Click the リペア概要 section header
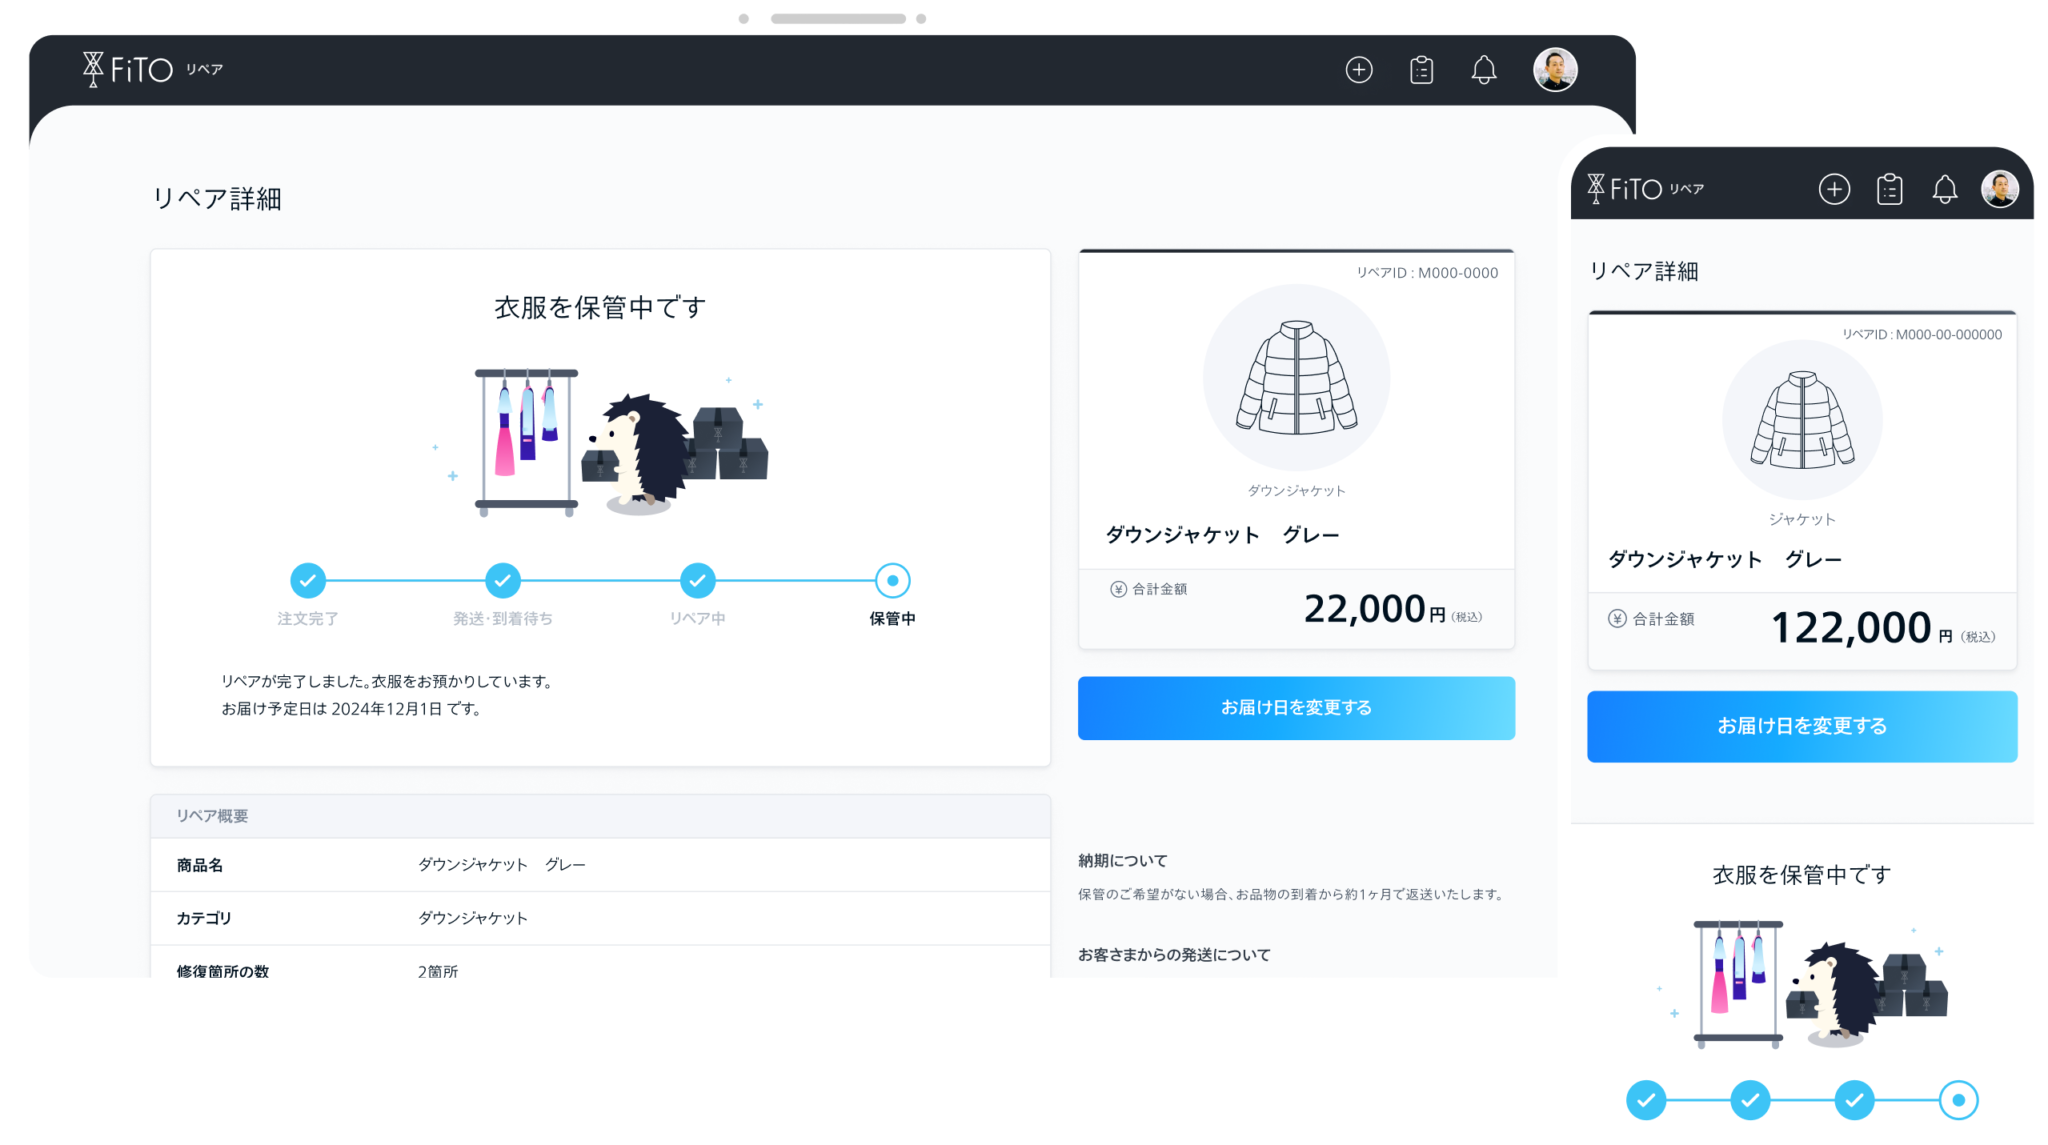Image resolution: width=2048 pixels, height=1145 pixels. point(600,816)
